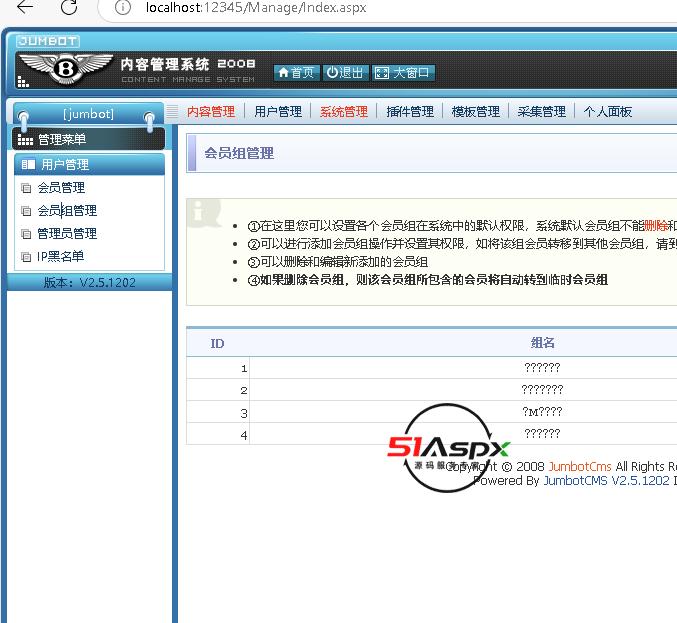Screen dimensions: 677x623
Task: Click the 退出 logout button
Action: click(345, 73)
